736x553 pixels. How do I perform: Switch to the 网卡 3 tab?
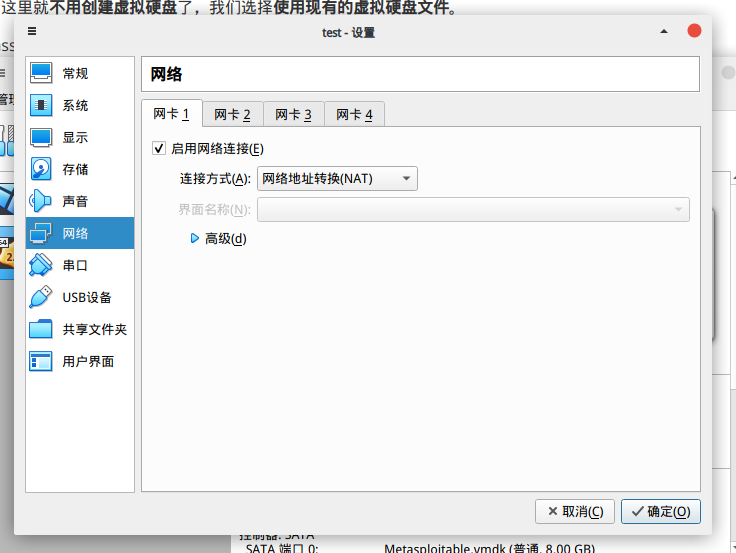(293, 114)
